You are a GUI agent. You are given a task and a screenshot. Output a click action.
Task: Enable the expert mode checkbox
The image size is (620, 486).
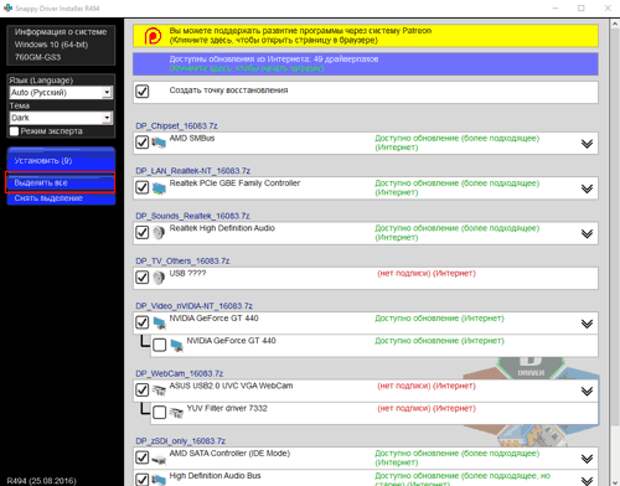pos(14,131)
